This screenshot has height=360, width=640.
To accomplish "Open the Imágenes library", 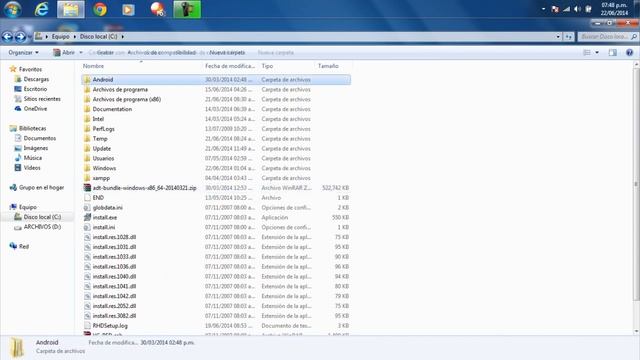I will point(36,148).
